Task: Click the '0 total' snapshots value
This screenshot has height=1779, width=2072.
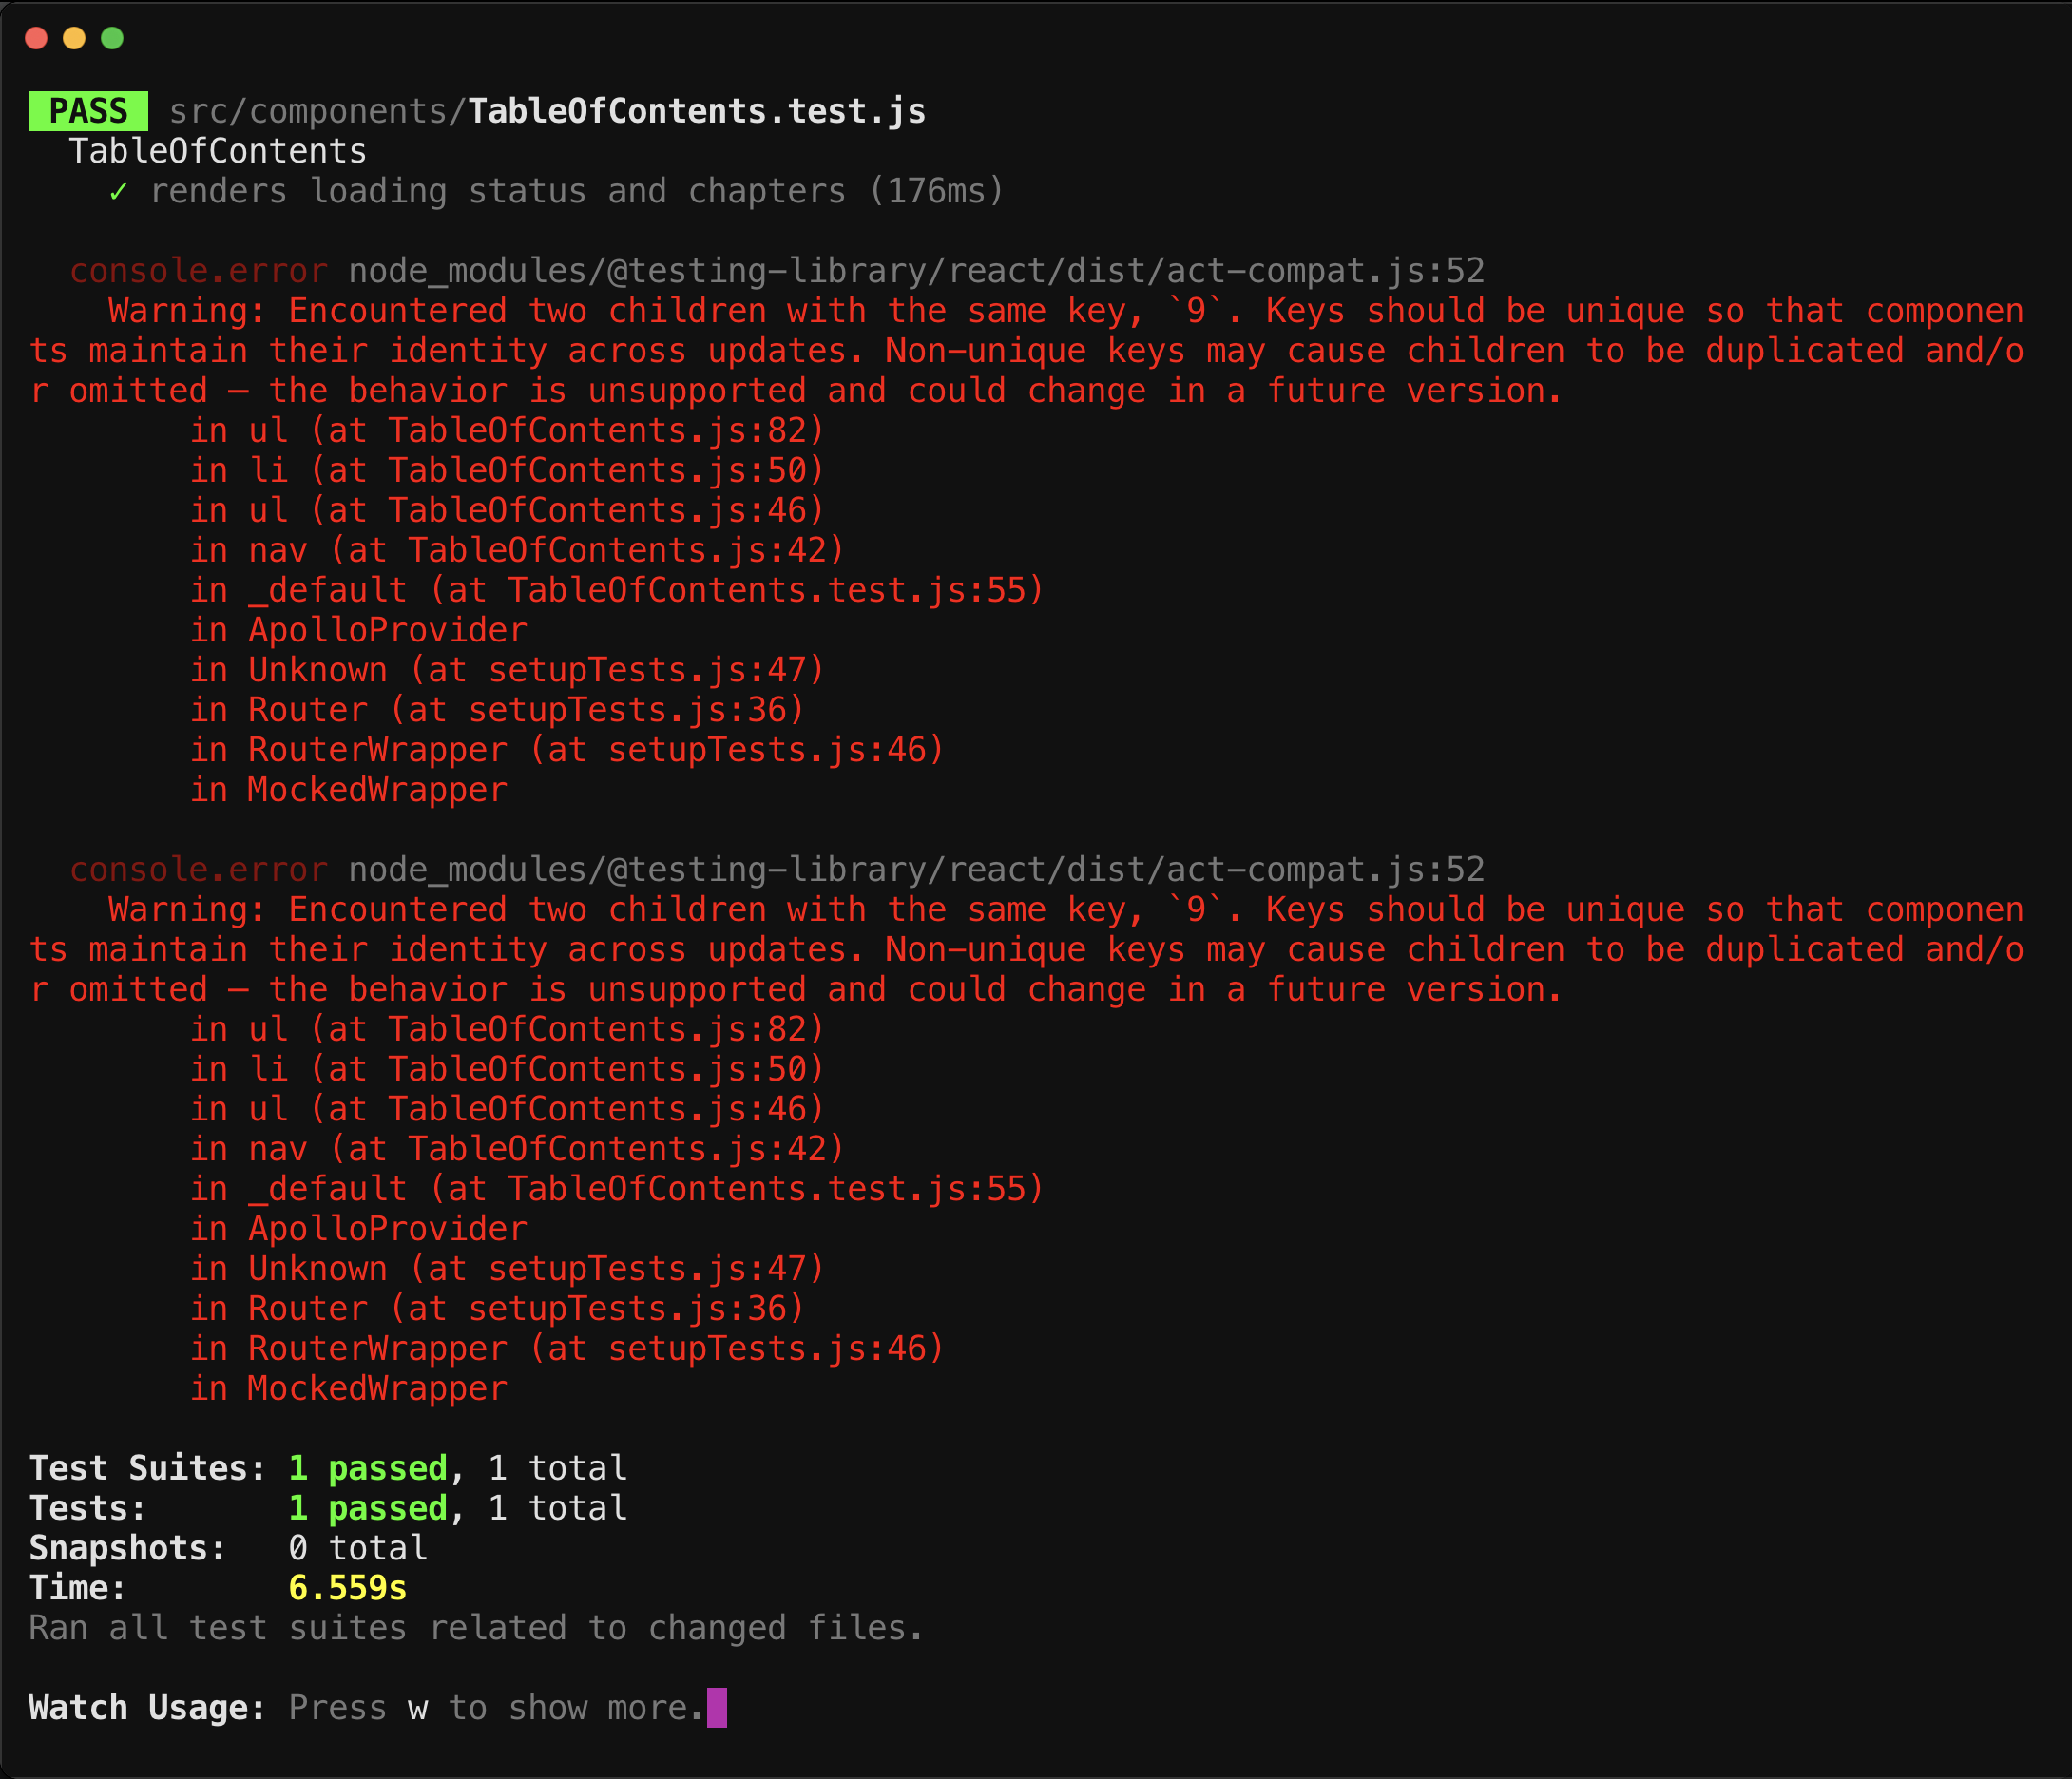Action: pyautogui.click(x=358, y=1548)
